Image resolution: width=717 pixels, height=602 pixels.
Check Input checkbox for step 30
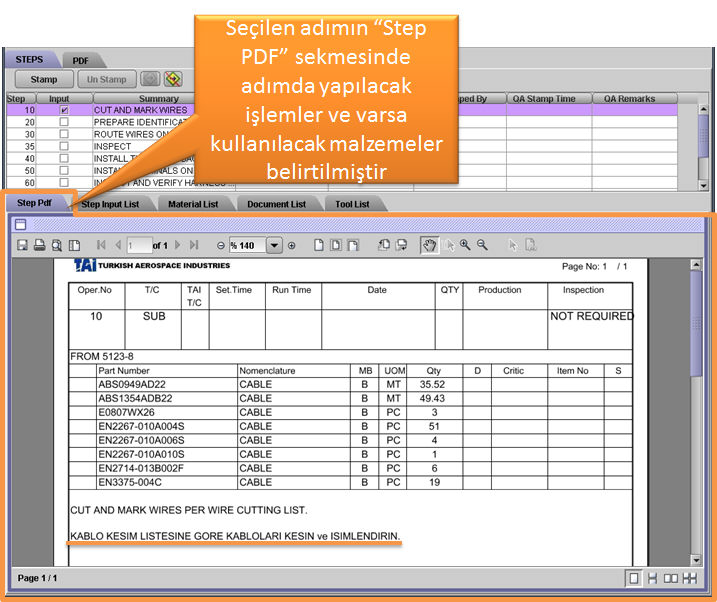[x=64, y=134]
